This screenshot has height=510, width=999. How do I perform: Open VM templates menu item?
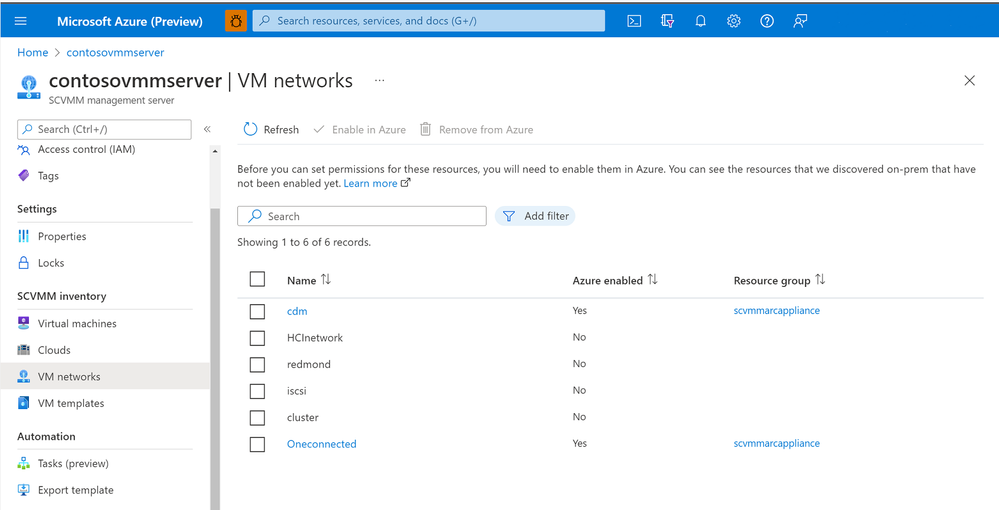click(70, 403)
